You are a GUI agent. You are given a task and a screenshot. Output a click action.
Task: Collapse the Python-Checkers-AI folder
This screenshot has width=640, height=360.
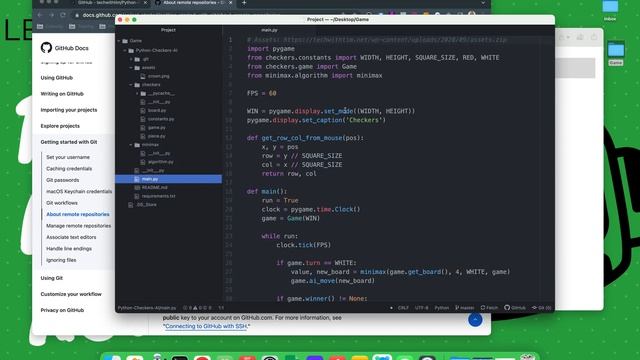point(125,50)
